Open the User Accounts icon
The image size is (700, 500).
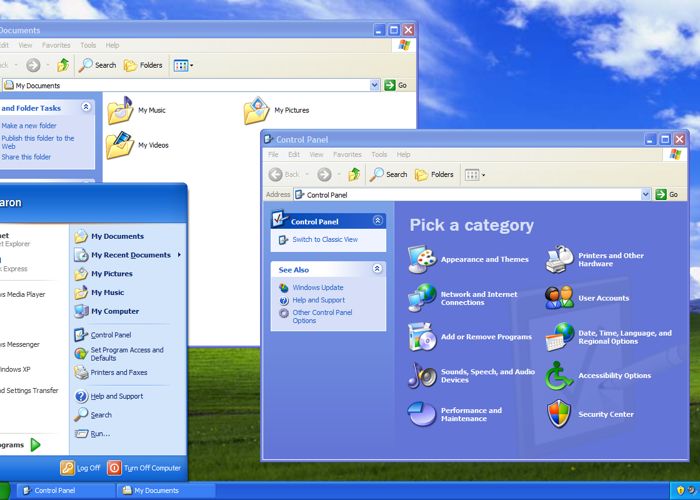point(559,298)
